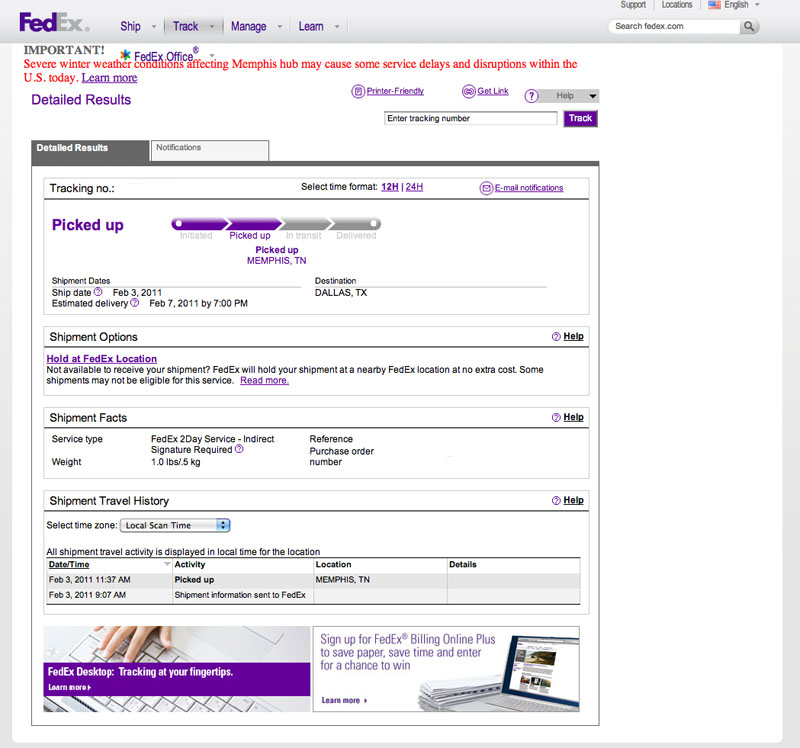Click the Ship date info icon

[x=98, y=292]
